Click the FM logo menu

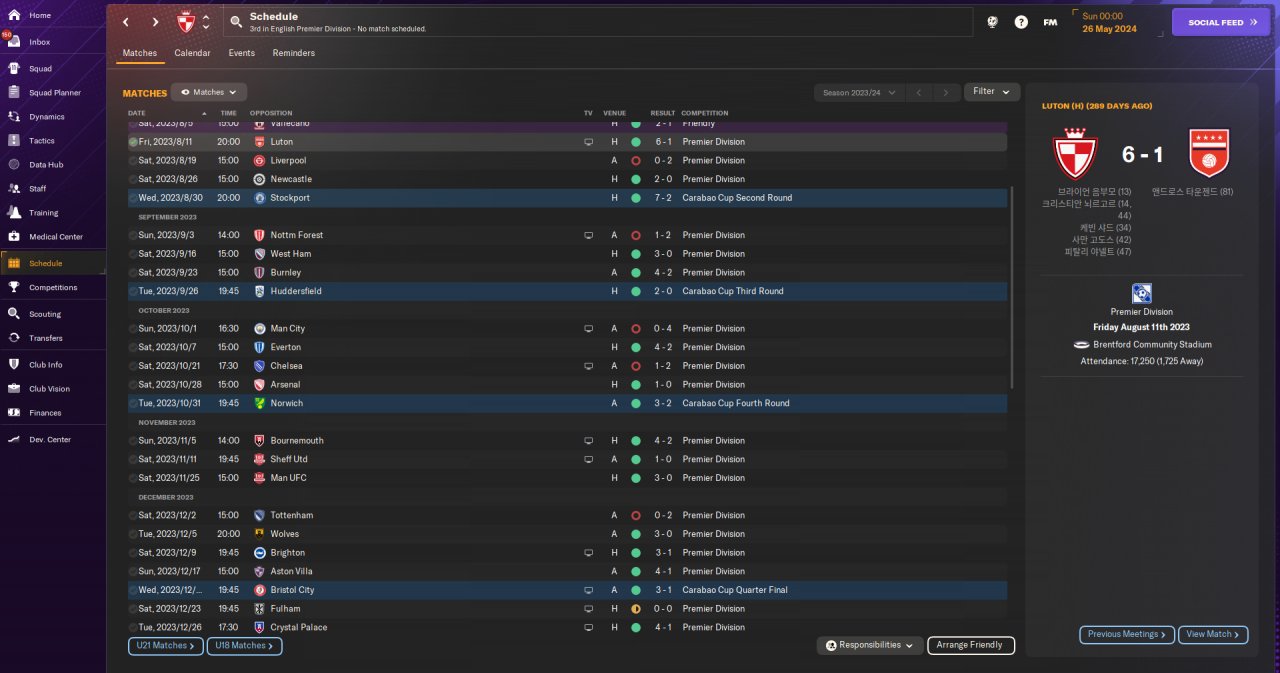tap(1050, 22)
